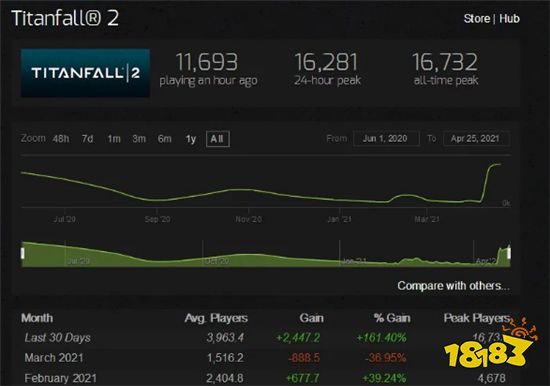Set chart zoom to 7d
Screen dimensions: 550x386
[87, 139]
